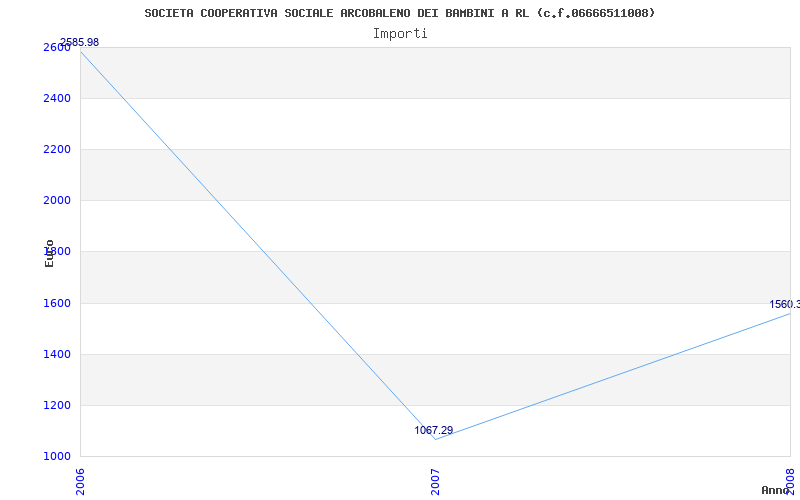Select the 1560.3 data point label
800x500 pixels.
785,305
